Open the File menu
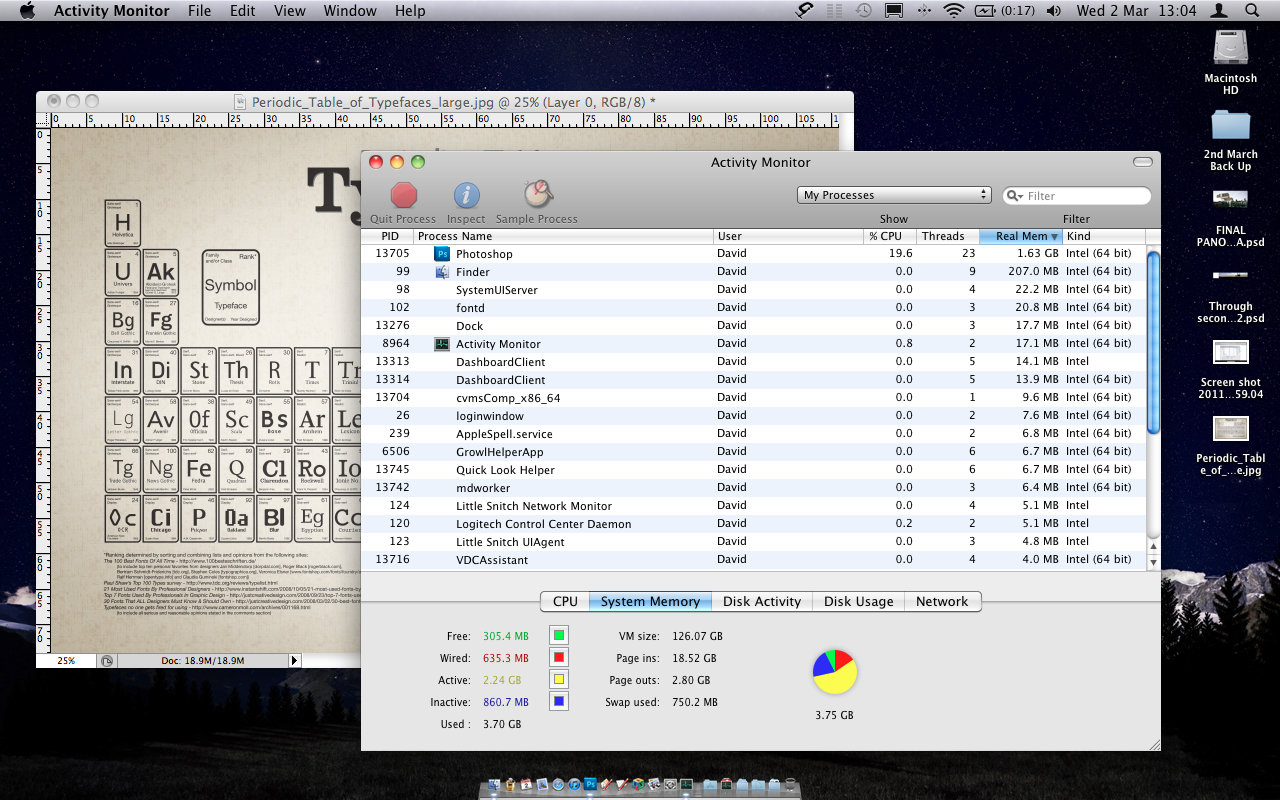1280x800 pixels. (199, 11)
